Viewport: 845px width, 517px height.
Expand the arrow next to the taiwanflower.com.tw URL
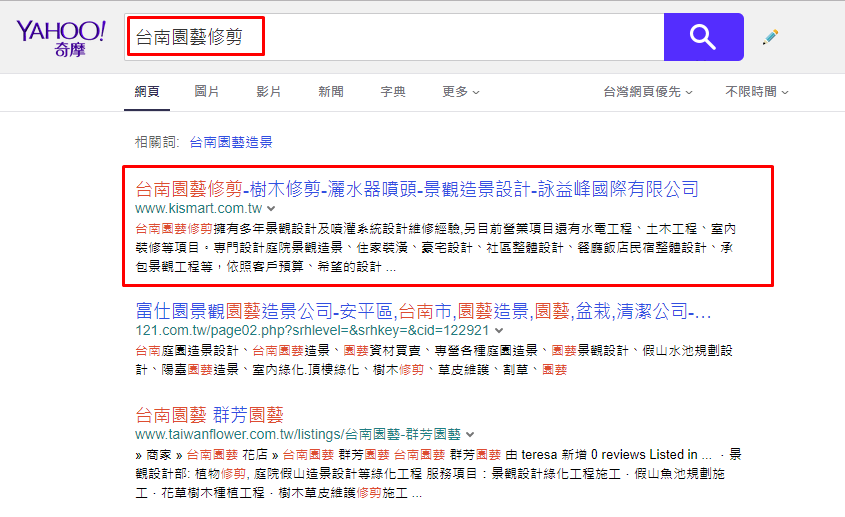[470, 435]
